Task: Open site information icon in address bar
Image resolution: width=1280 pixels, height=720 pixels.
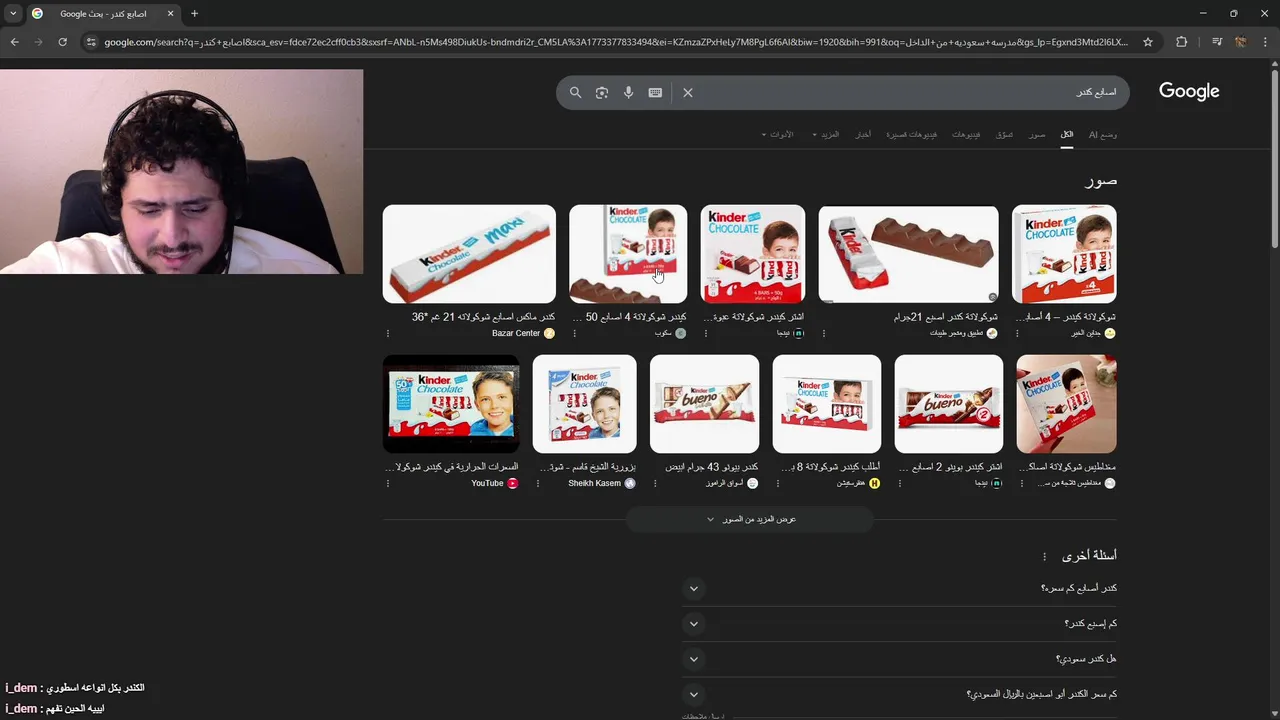Action: tap(91, 42)
